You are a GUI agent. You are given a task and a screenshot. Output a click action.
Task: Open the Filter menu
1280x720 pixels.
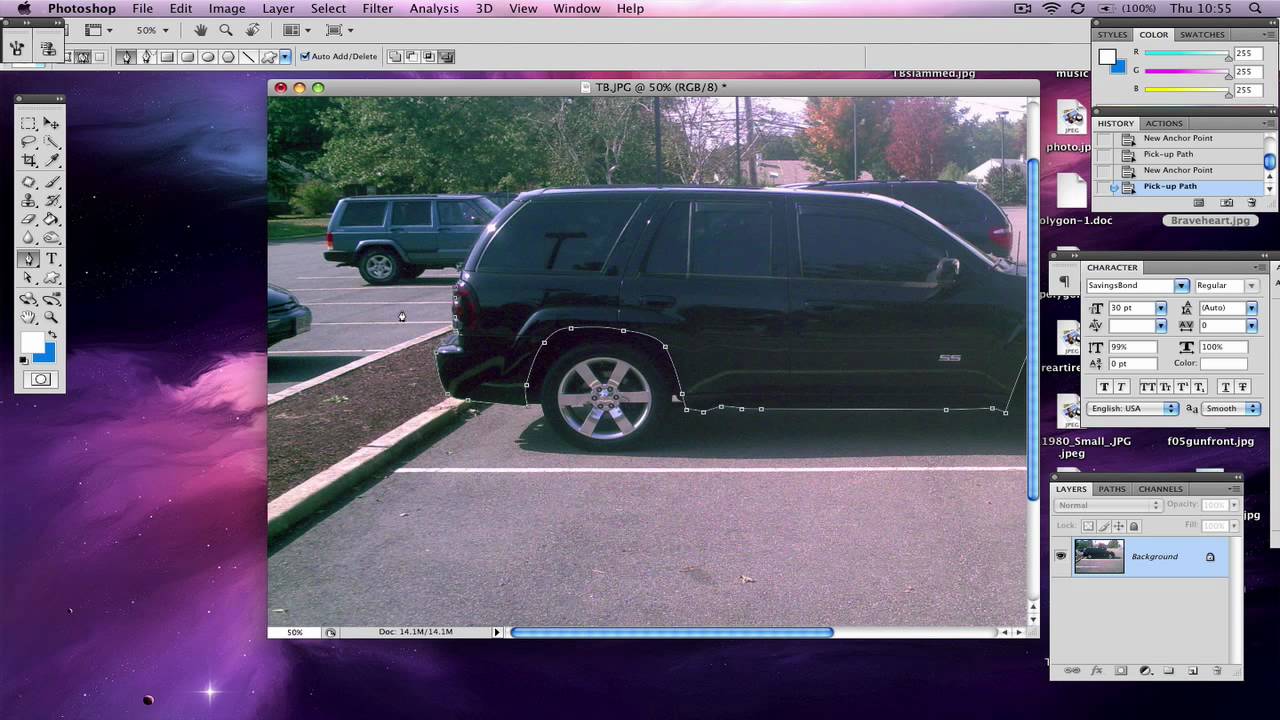coord(377,9)
